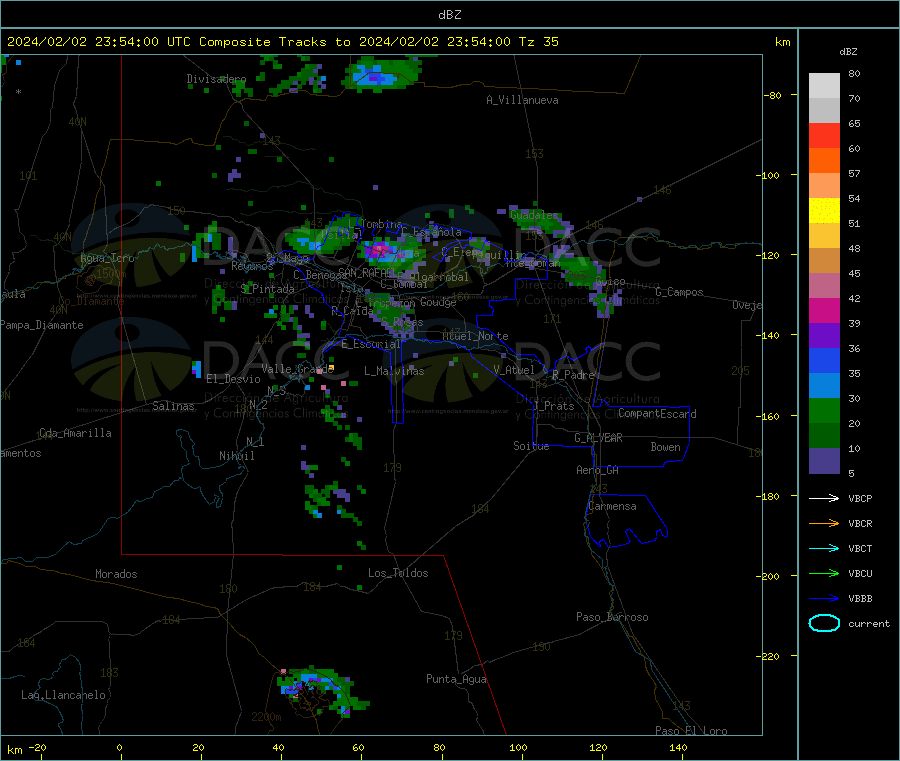Click the Carmensa location label
900x761 pixels.
coord(612,506)
